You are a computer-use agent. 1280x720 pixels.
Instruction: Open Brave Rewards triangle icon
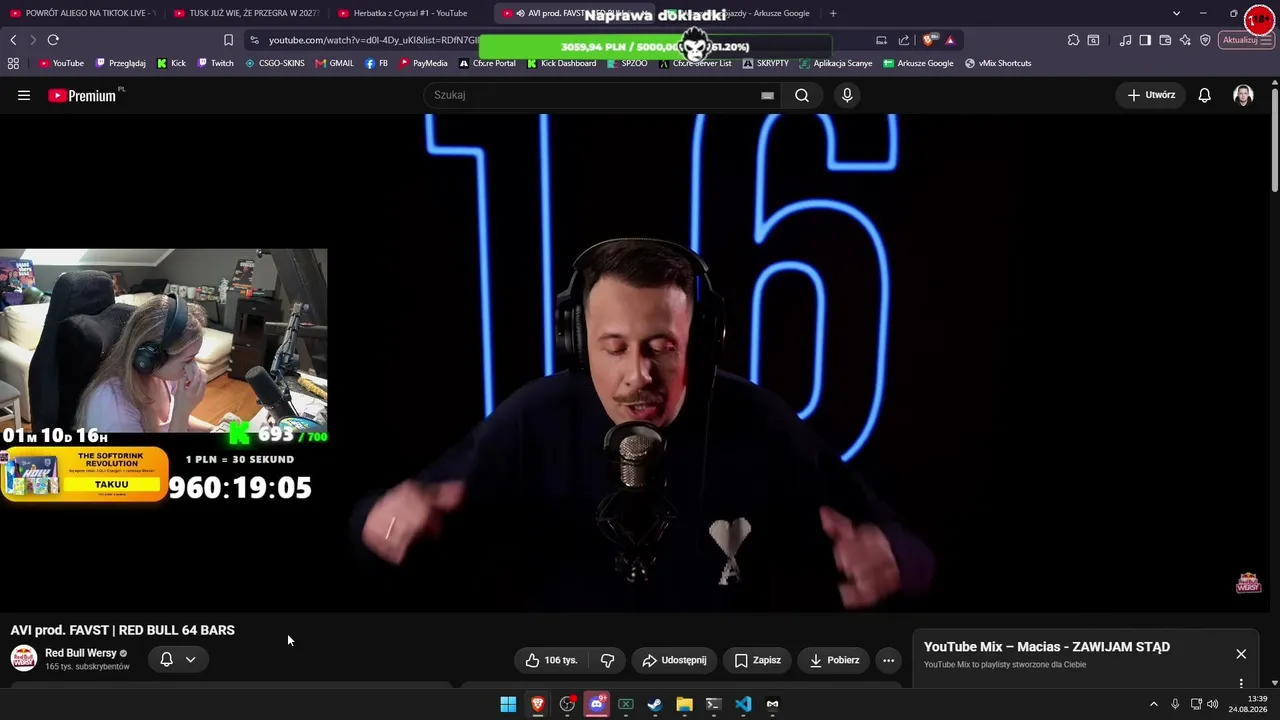(950, 40)
